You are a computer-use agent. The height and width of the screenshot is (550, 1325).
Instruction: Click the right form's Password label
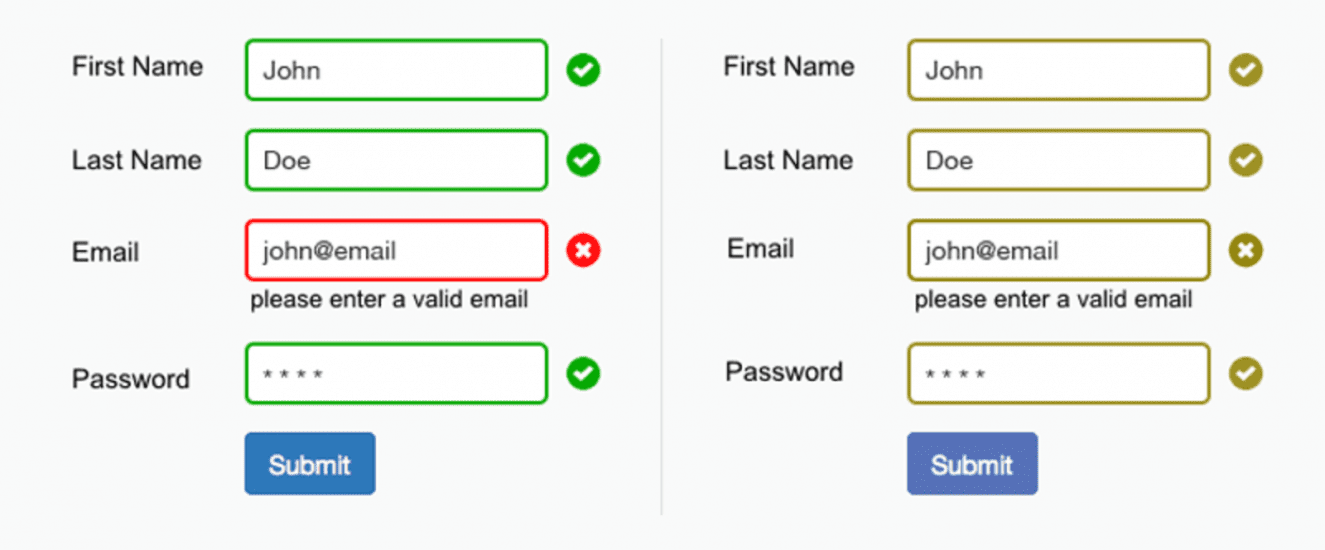[784, 372]
